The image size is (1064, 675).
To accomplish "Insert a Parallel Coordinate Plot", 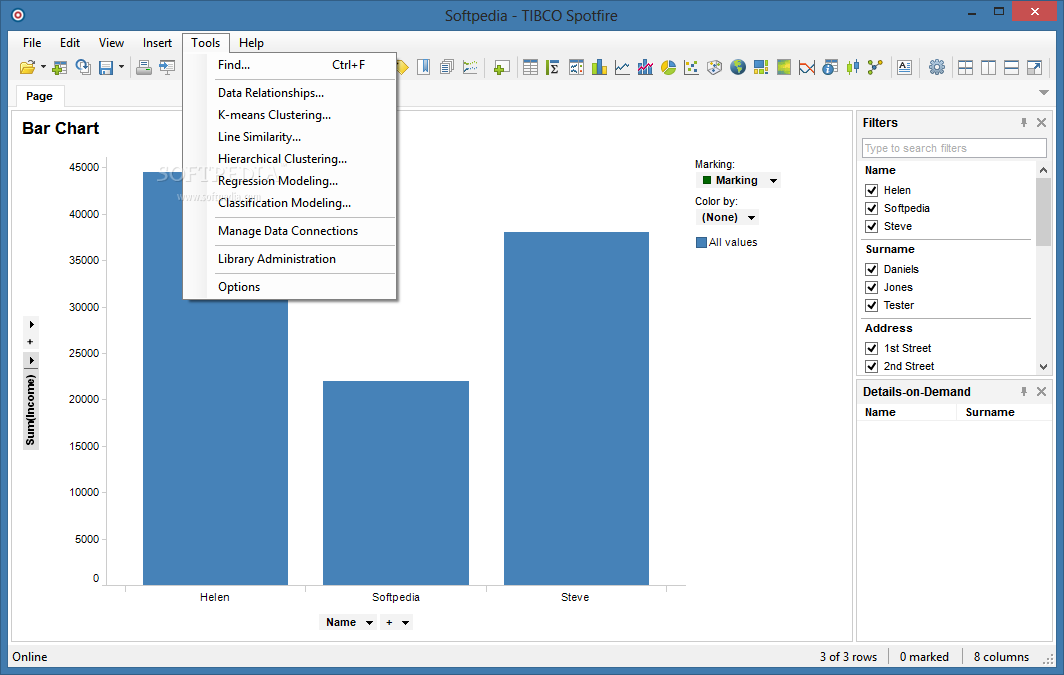I will [807, 67].
